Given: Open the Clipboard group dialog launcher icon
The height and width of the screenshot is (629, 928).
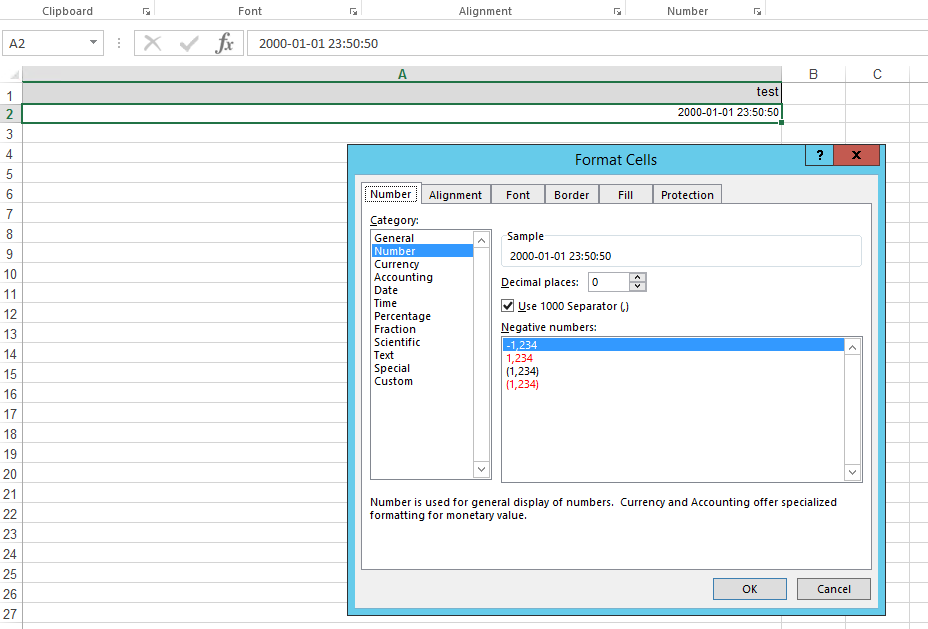Looking at the screenshot, I should click(146, 11).
